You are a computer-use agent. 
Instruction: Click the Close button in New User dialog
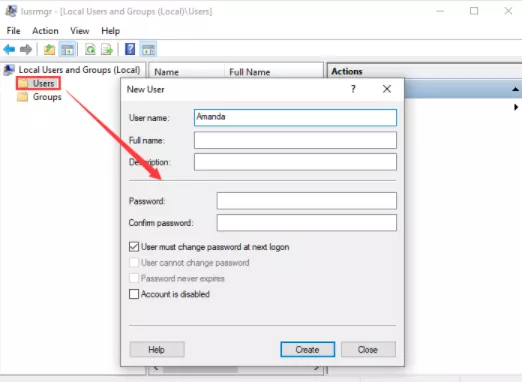click(x=368, y=349)
